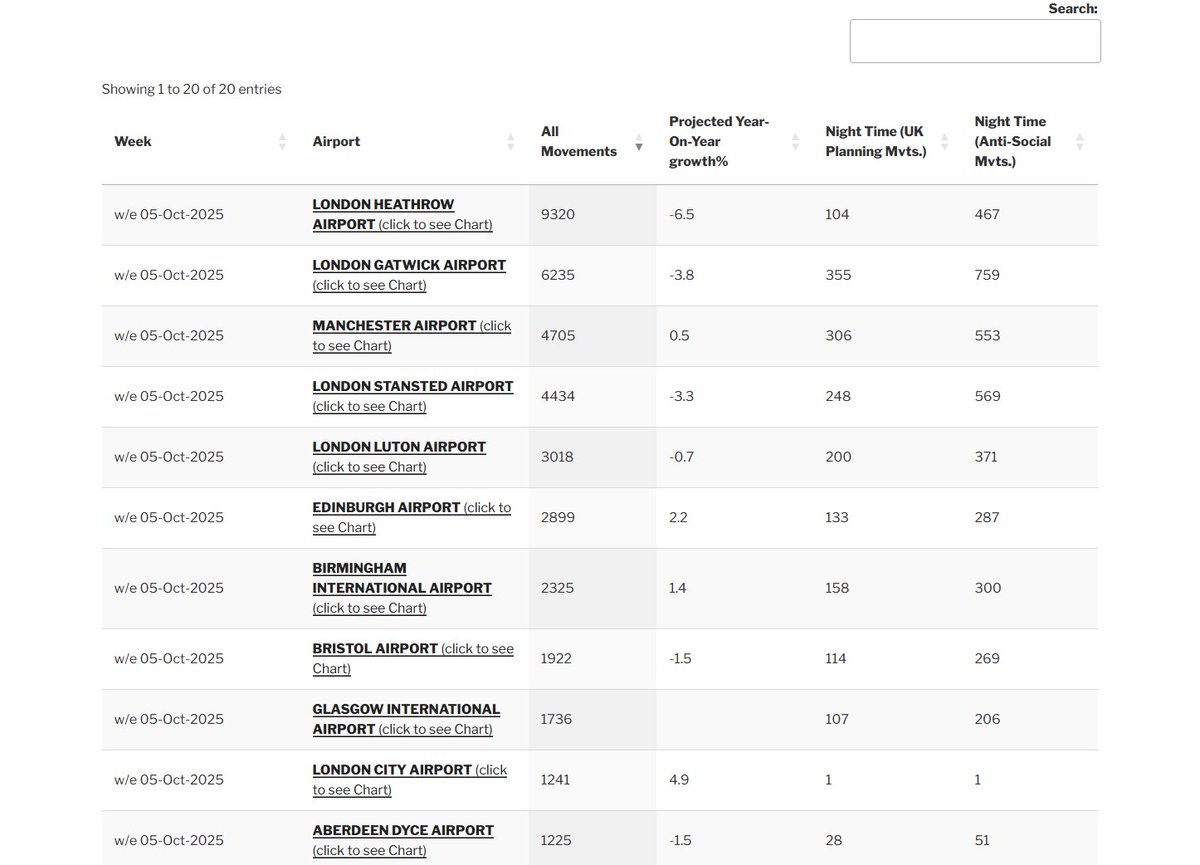Viewport: 1200px width, 865px height.
Task: Select Luton movements value 3018
Action: click(558, 457)
